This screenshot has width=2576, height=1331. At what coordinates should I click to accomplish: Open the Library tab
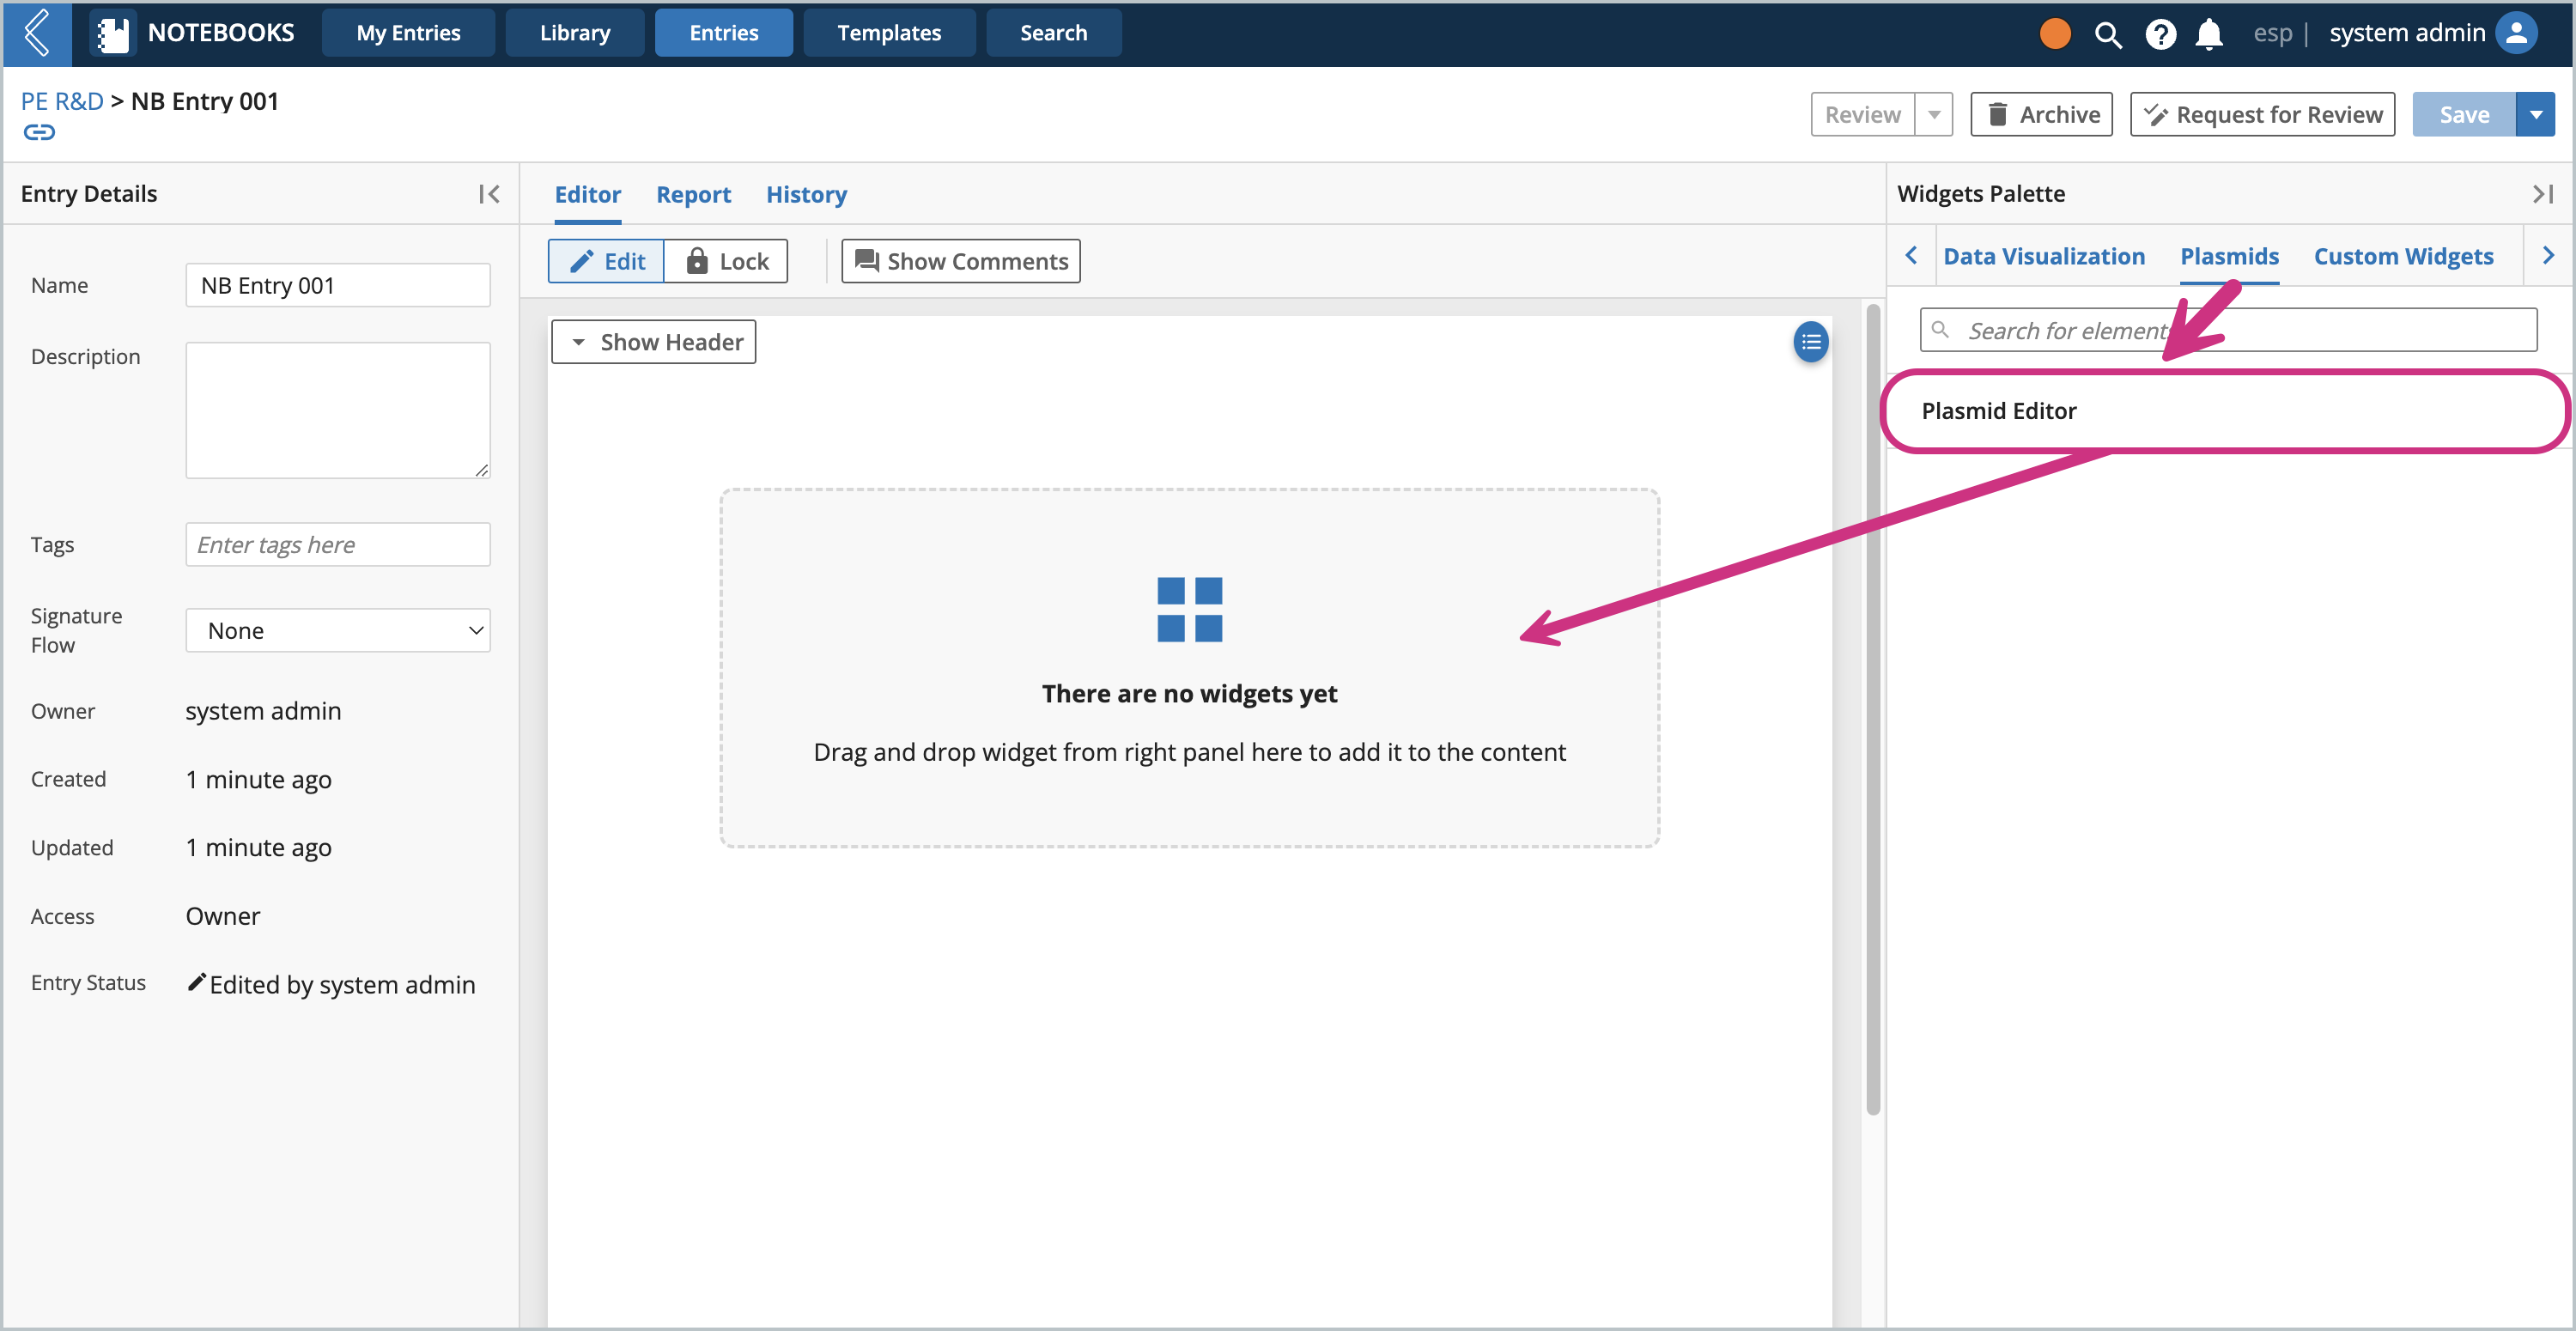(x=575, y=33)
